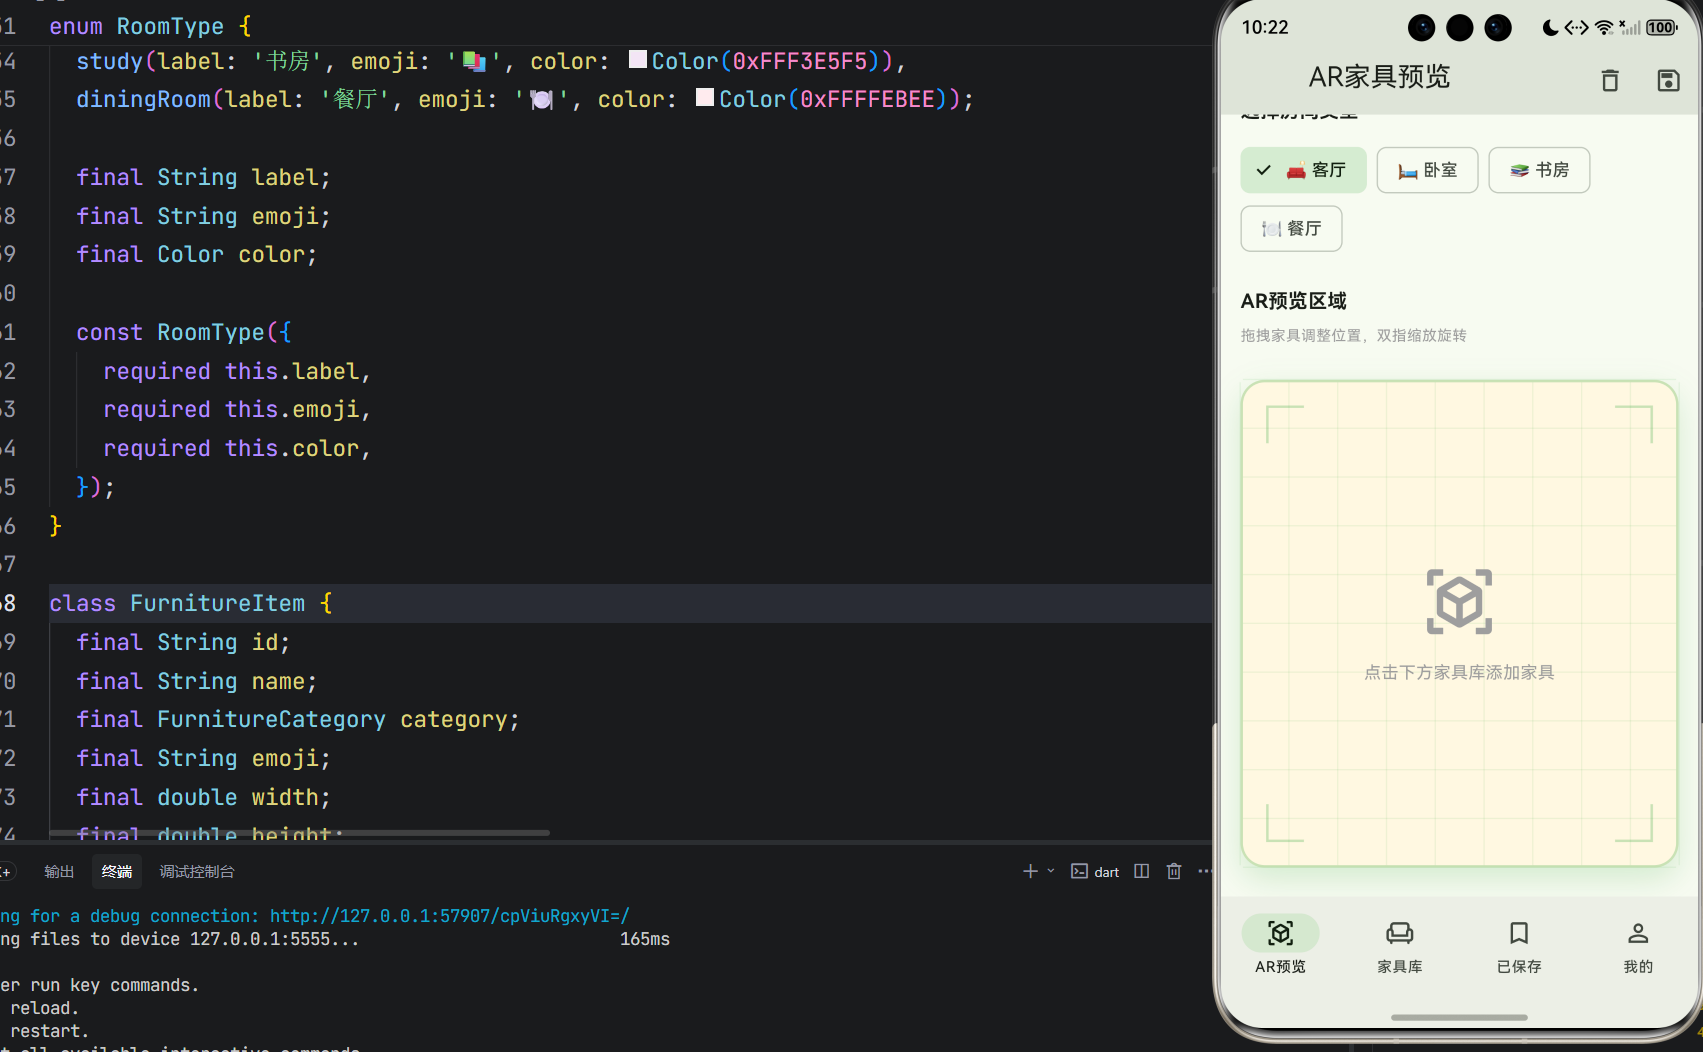Click the enum RoomType declaration line
Viewport: 1703px width, 1052px height.
150,26
